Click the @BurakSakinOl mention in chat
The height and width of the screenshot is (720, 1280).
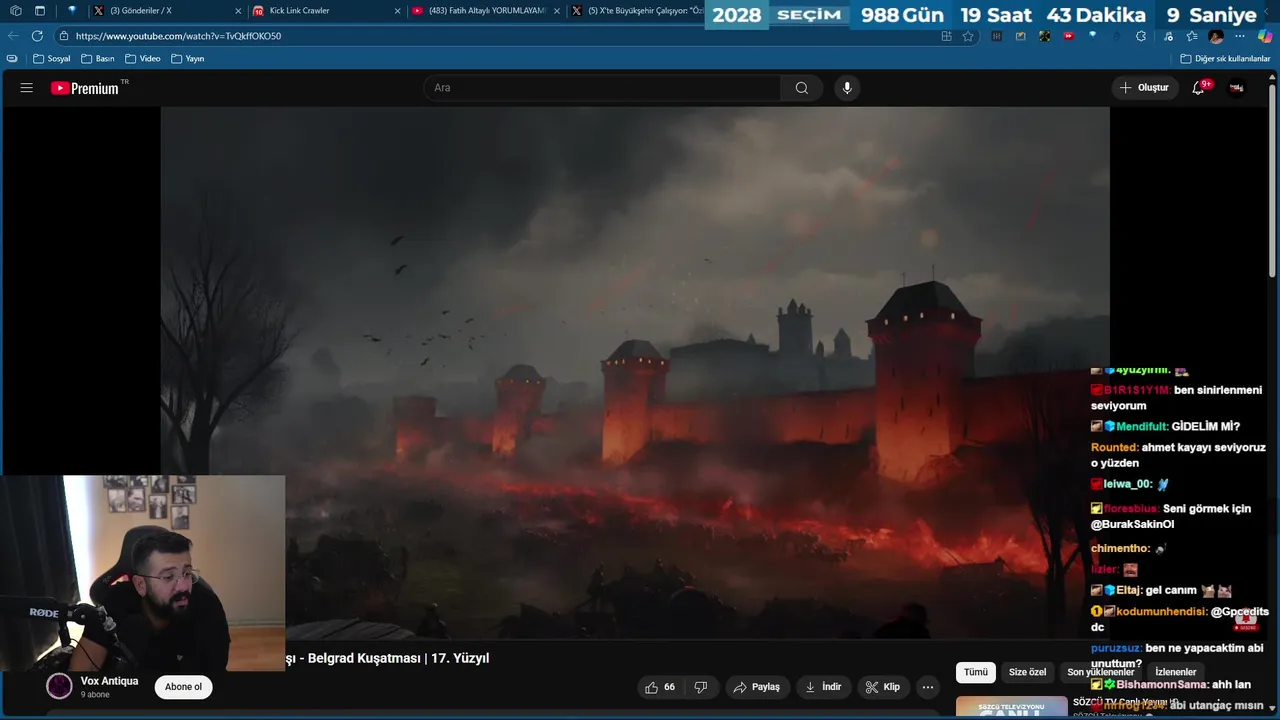pyautogui.click(x=1133, y=524)
